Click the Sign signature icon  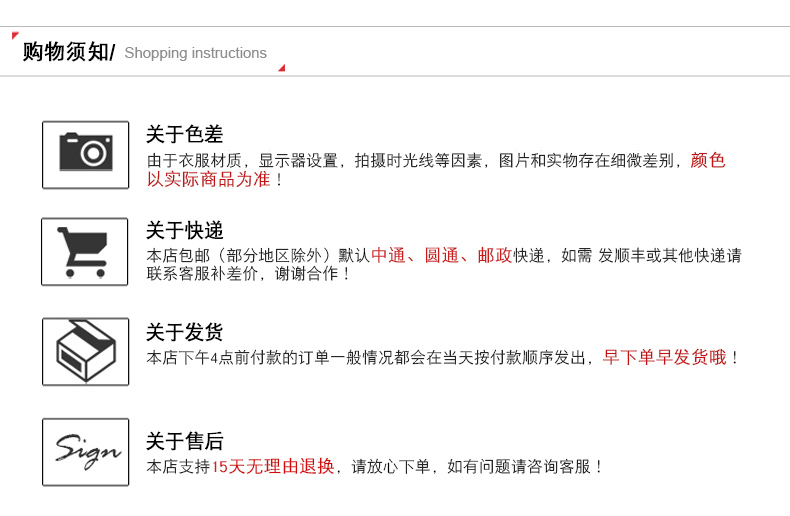point(85,452)
